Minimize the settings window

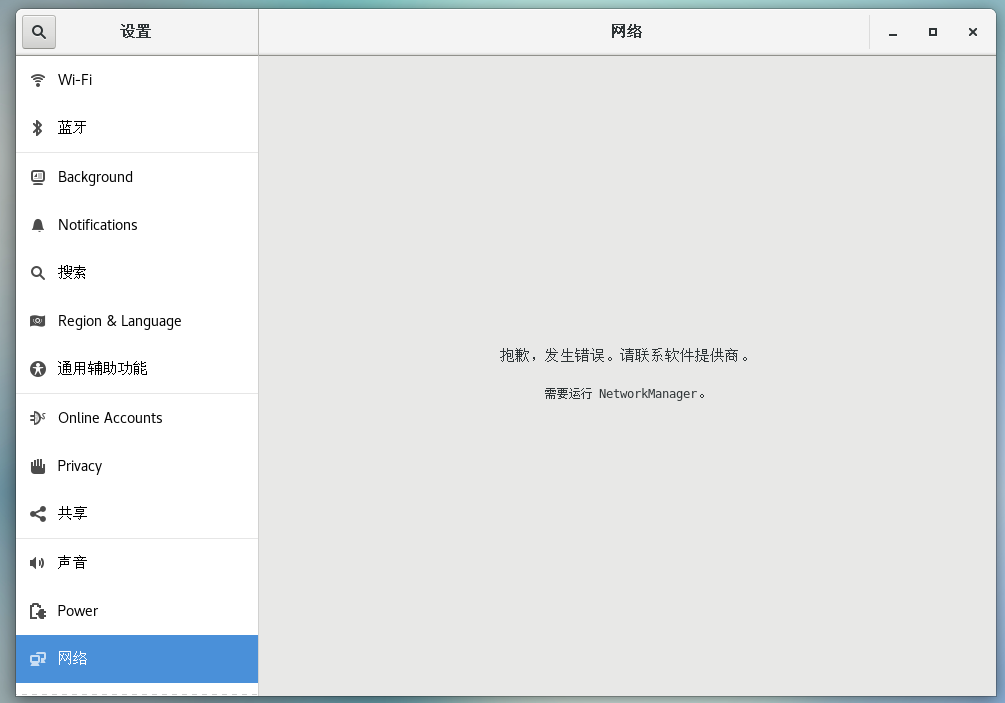[x=893, y=31]
